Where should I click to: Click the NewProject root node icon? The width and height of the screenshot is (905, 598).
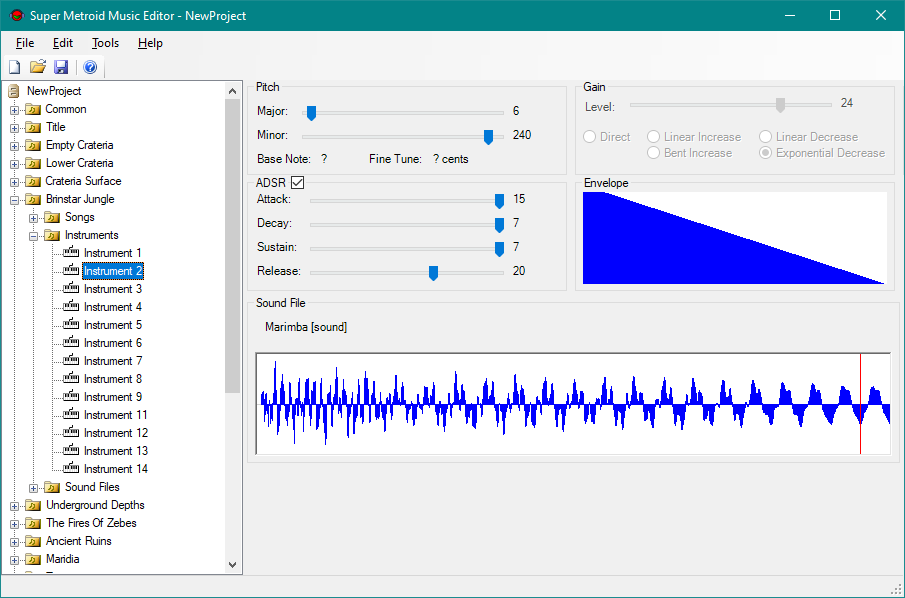[x=14, y=91]
